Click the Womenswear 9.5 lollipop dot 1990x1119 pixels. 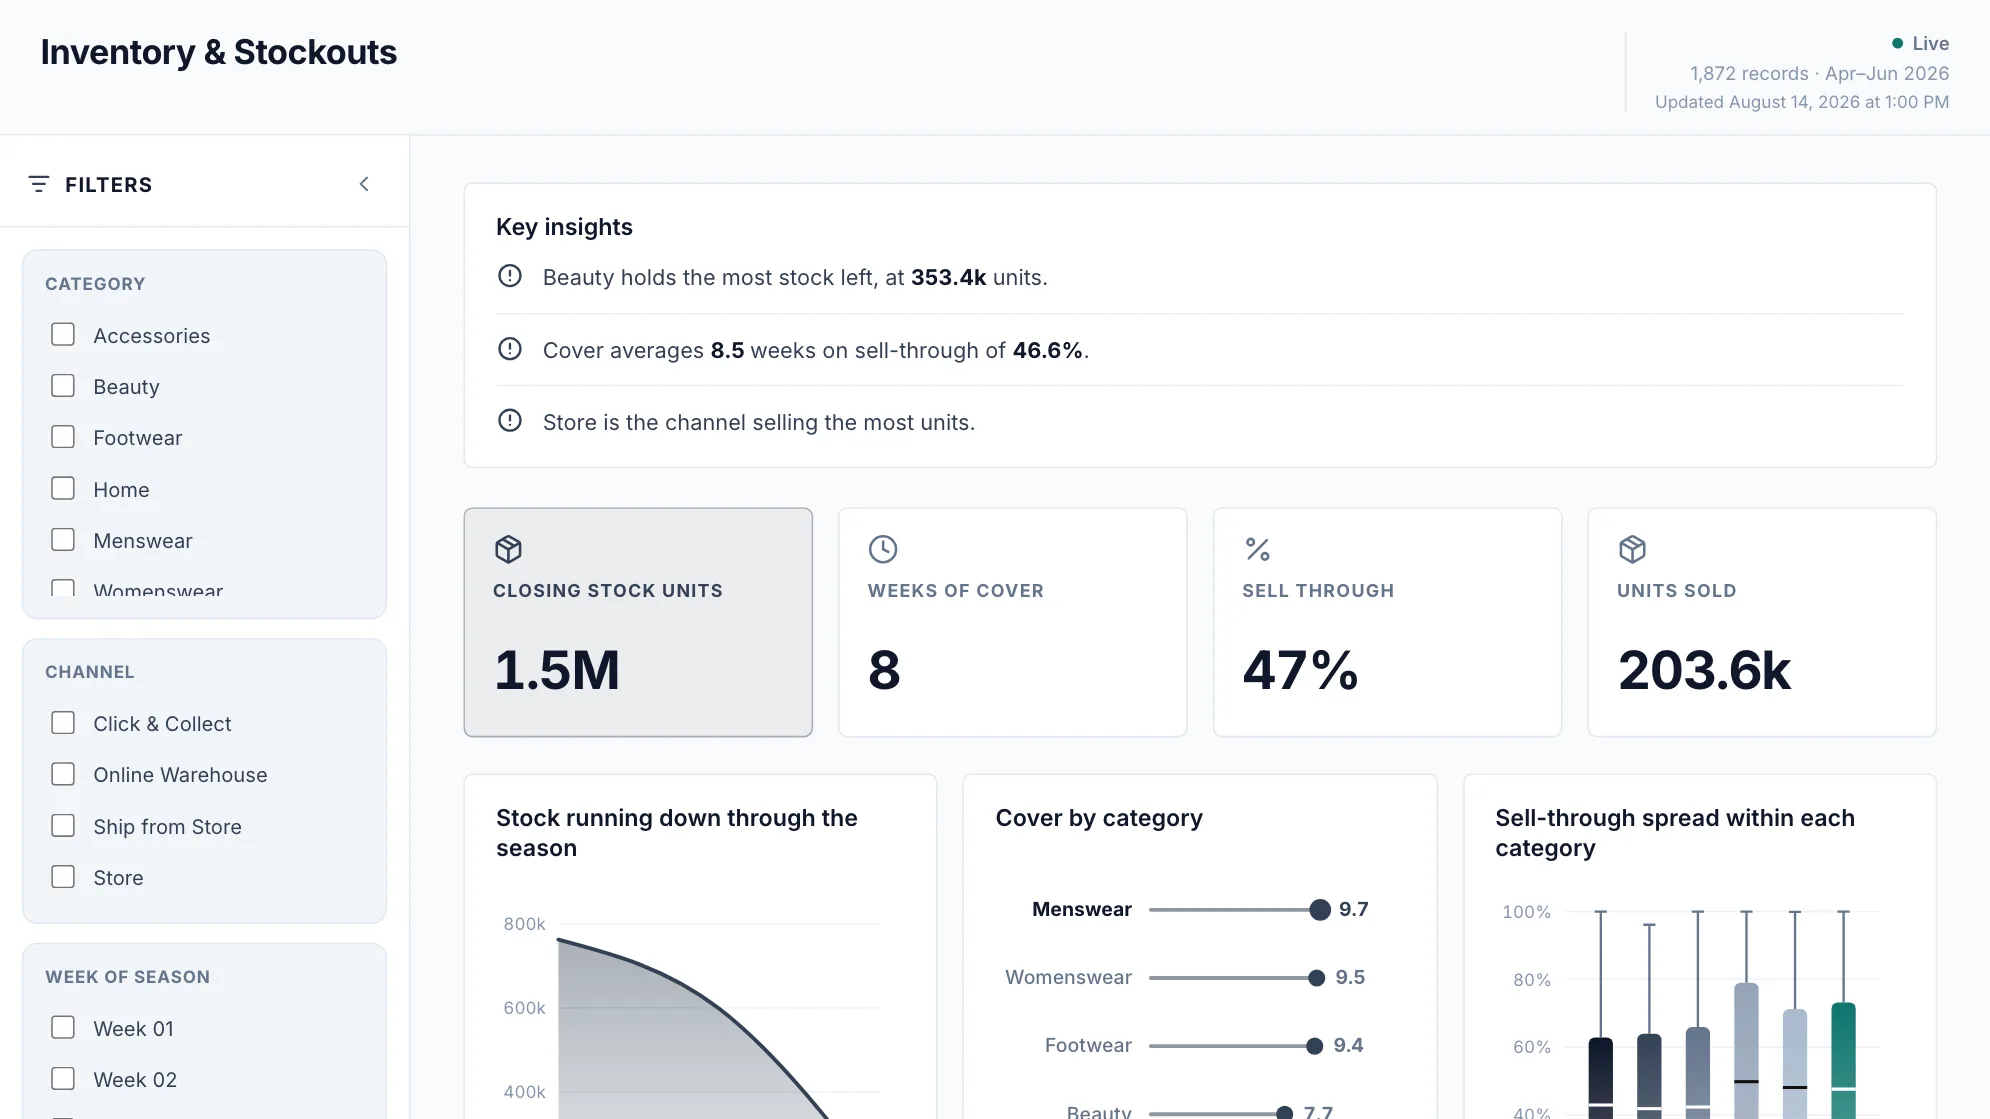pyautogui.click(x=1317, y=977)
